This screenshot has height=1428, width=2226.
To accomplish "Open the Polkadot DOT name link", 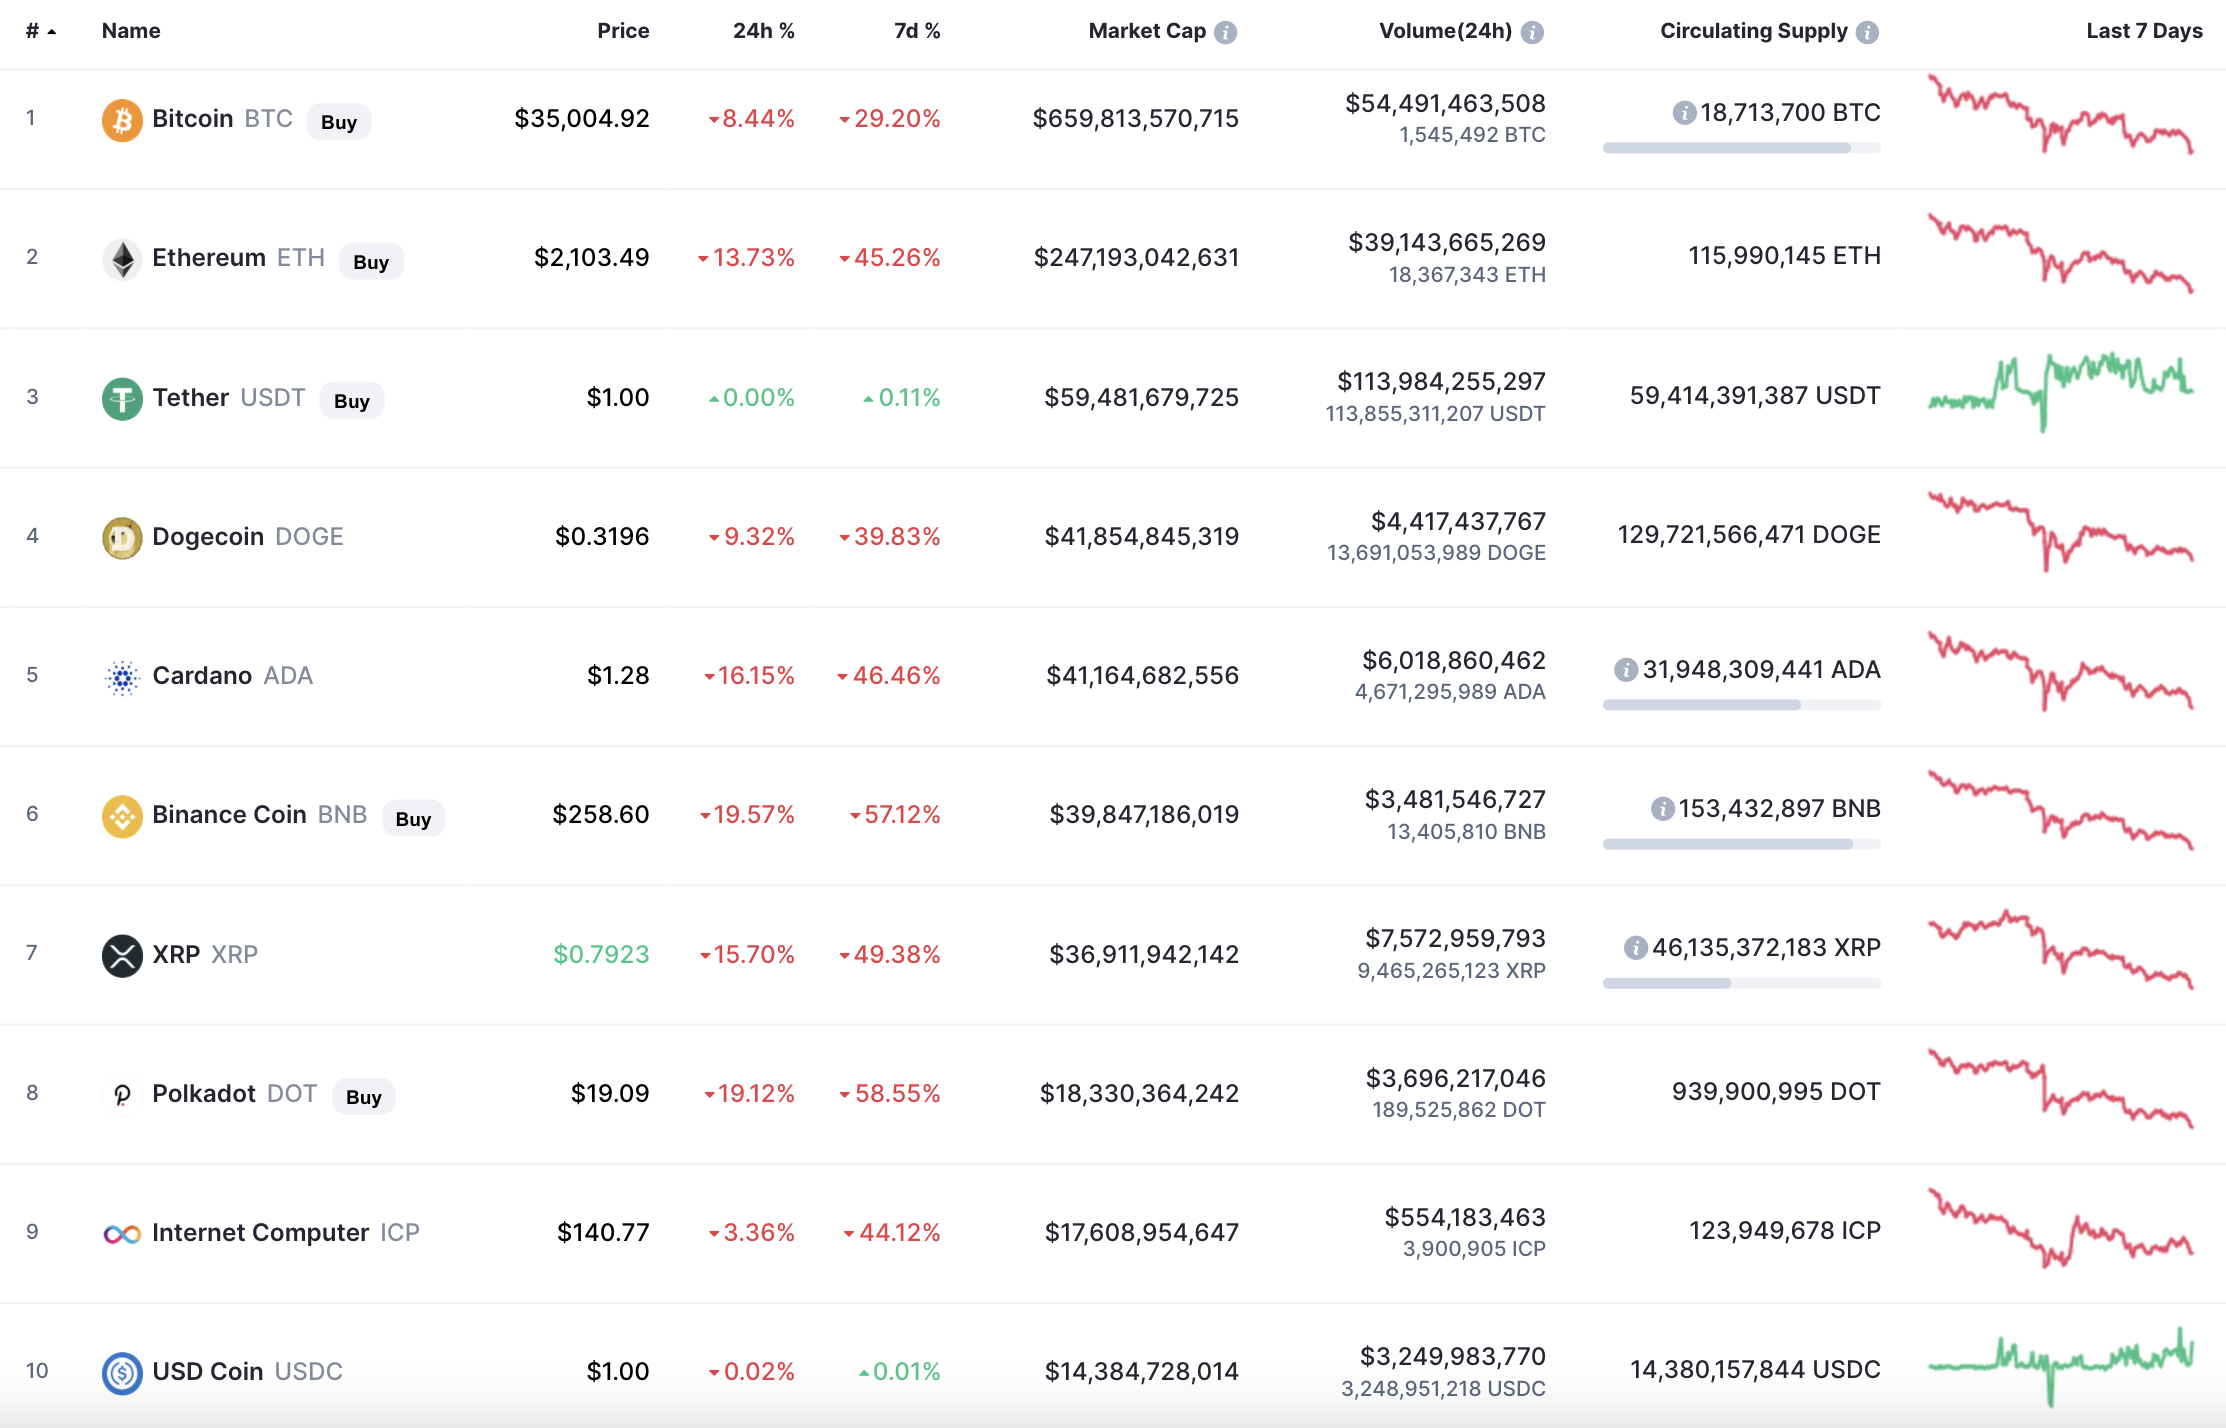I will pos(234,1094).
